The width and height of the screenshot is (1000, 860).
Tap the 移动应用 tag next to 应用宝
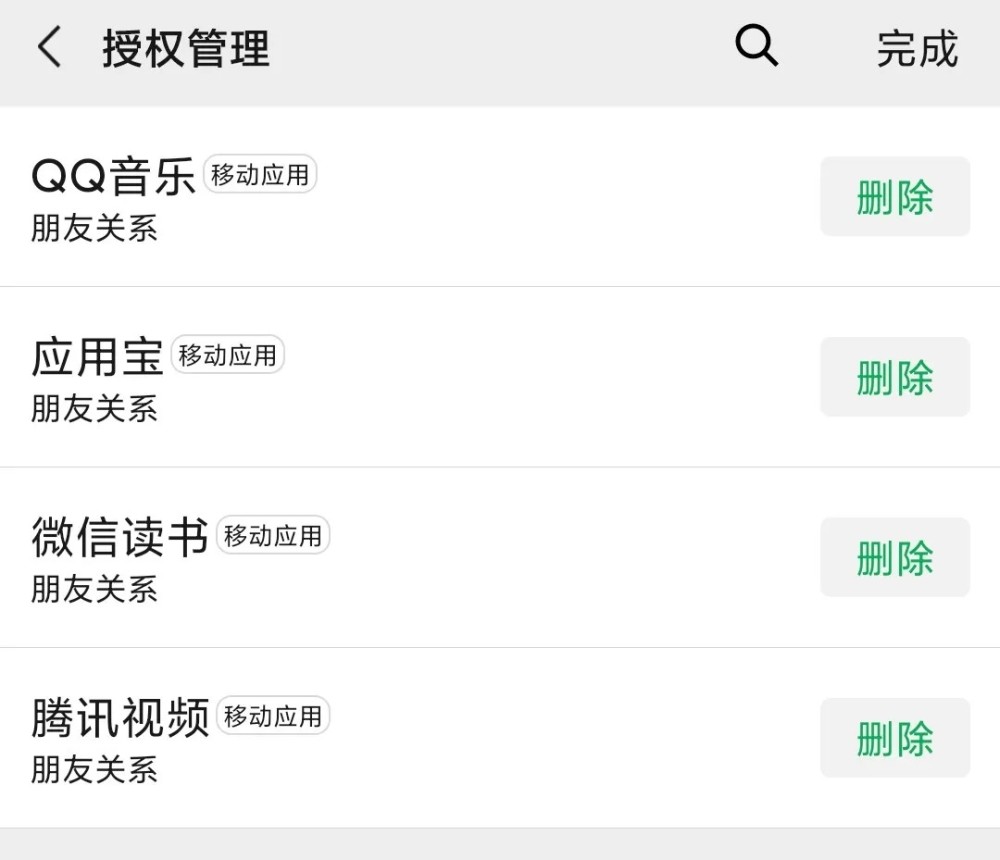(x=227, y=354)
